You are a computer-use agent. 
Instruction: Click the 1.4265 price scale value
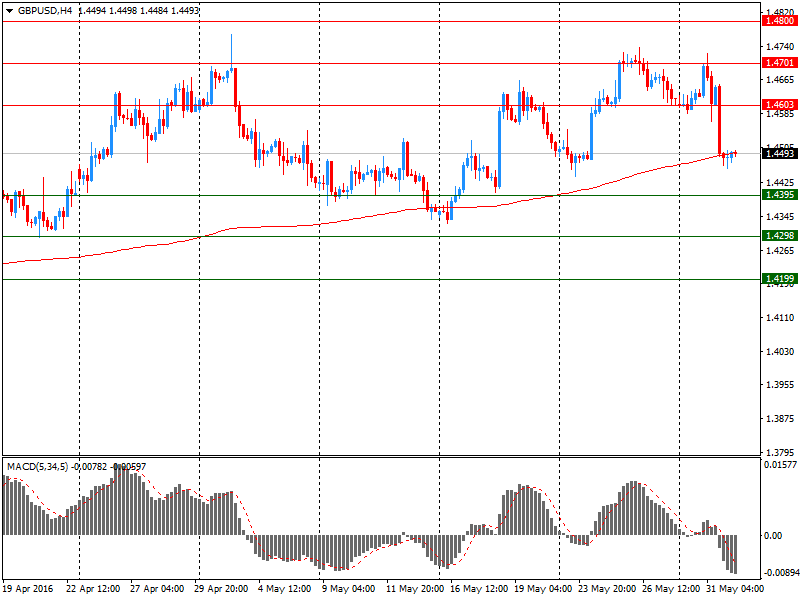(781, 251)
